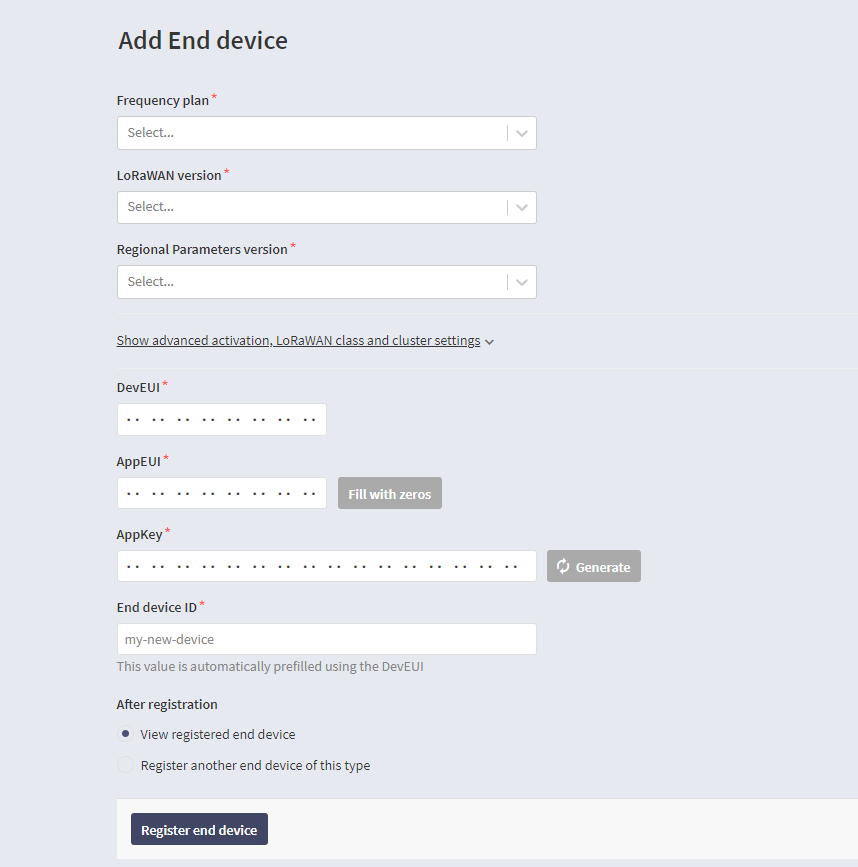Click the chevron beside the advanced settings link
Screen dimensions: 858x867
coord(489,340)
